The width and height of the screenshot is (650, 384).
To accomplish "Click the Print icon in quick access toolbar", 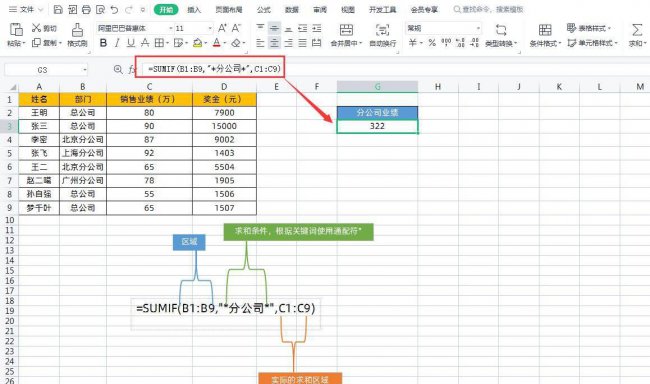I will [x=86, y=9].
